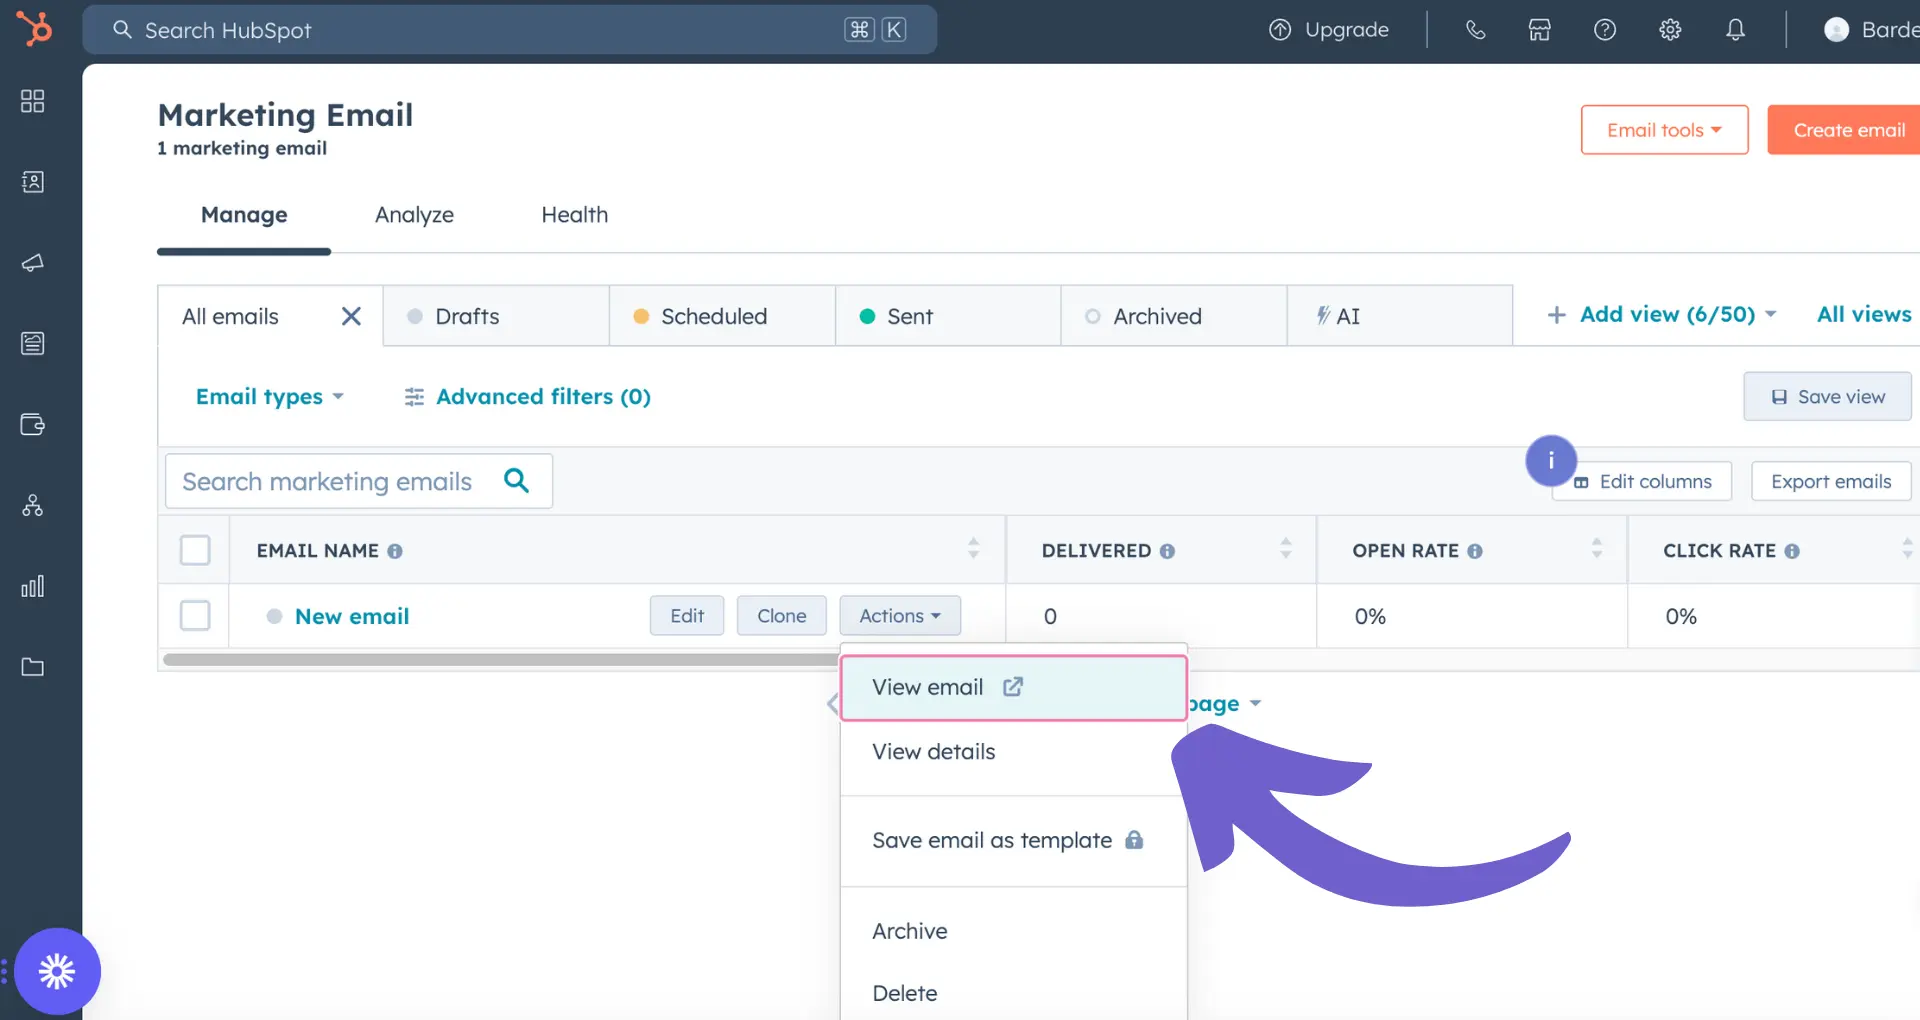This screenshot has height=1020, width=1920.
Task: Click the info icon next to OPEN RATE
Action: coord(1475,551)
